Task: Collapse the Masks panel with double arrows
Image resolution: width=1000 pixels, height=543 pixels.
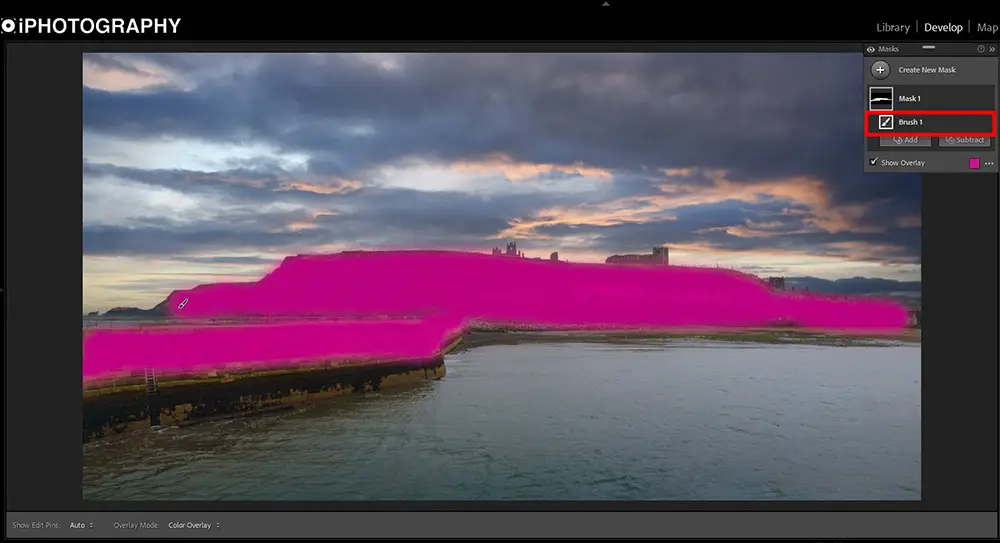Action: click(991, 49)
